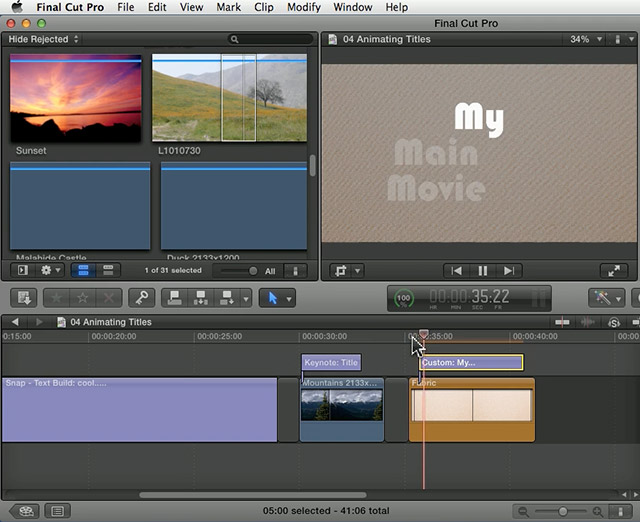This screenshot has width=640, height=522.
Task: Toggle viewer display switch next to 34%
Action: 617,39
